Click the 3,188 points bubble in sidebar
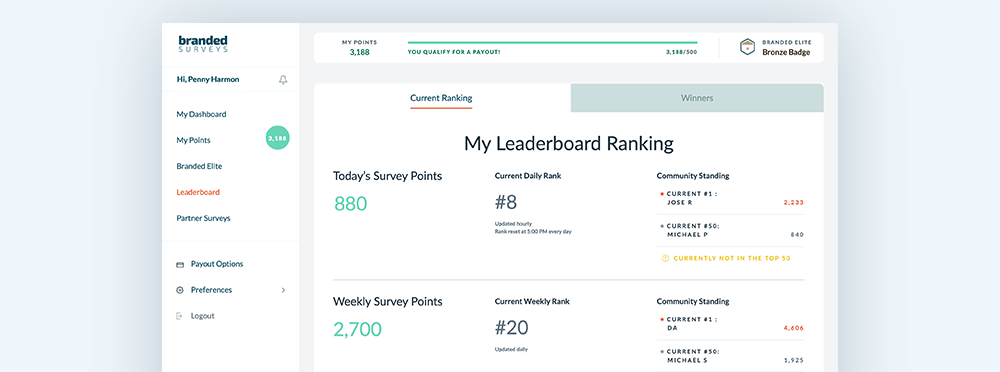Image resolution: width=1000 pixels, height=372 pixels. [277, 138]
